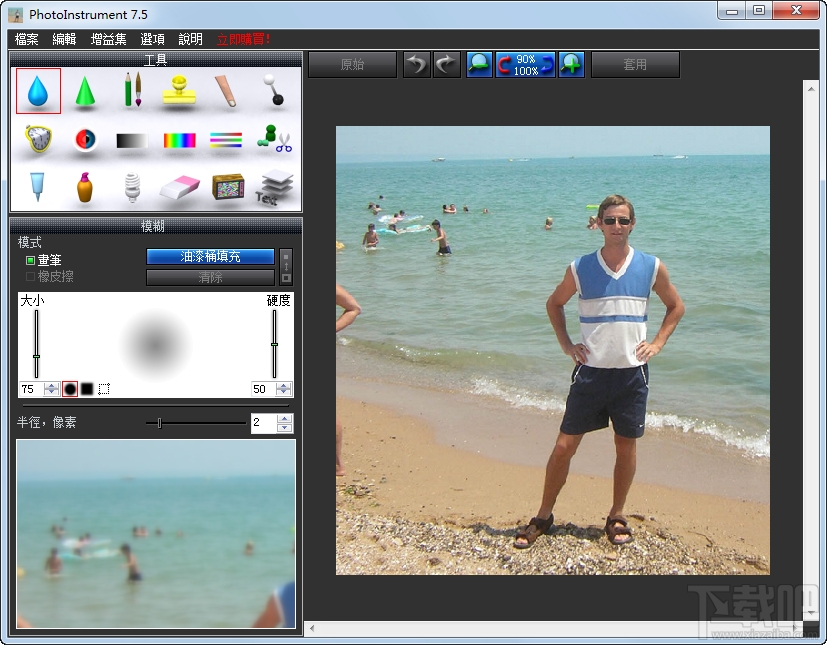Image resolution: width=827 pixels, height=645 pixels.
Task: Select the green cone Sharpen tool
Action: (85, 92)
